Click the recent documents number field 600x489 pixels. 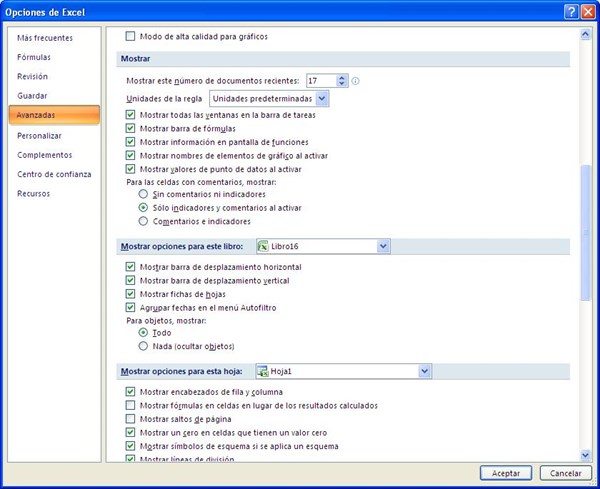click(322, 81)
